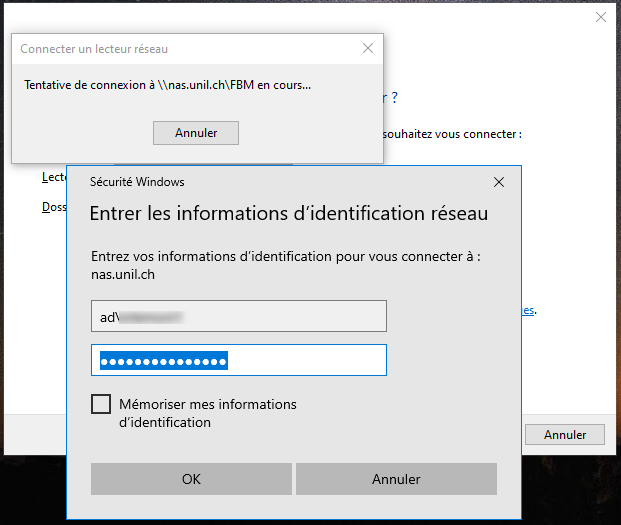The height and width of the screenshot is (525, 621).
Task: Click the Entrer les informations d'identification réseau heading
Action: tap(289, 213)
